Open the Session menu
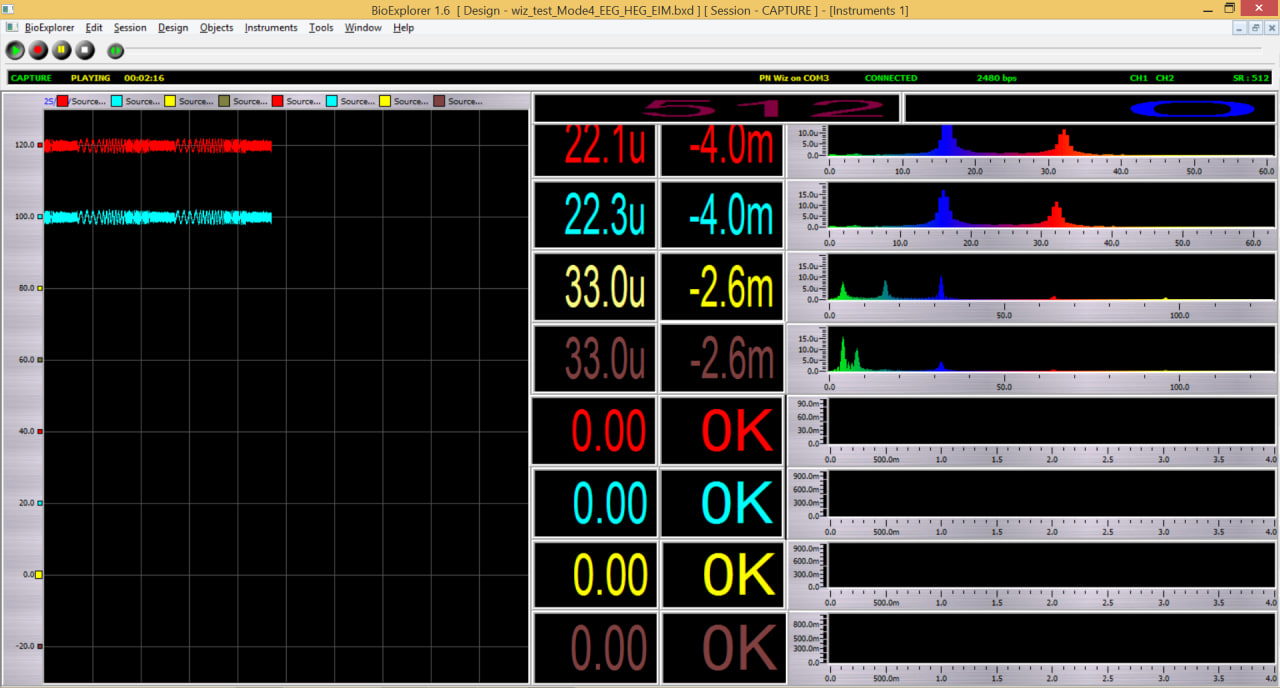 point(130,28)
